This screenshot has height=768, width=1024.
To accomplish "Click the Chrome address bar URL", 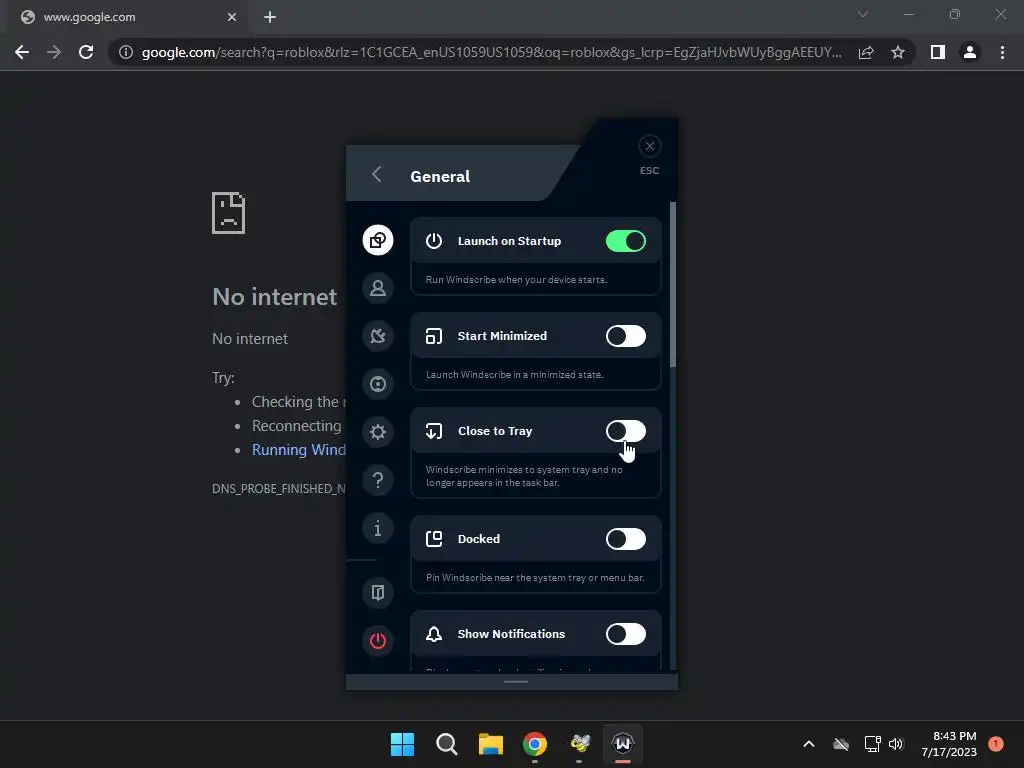I will (491, 52).
